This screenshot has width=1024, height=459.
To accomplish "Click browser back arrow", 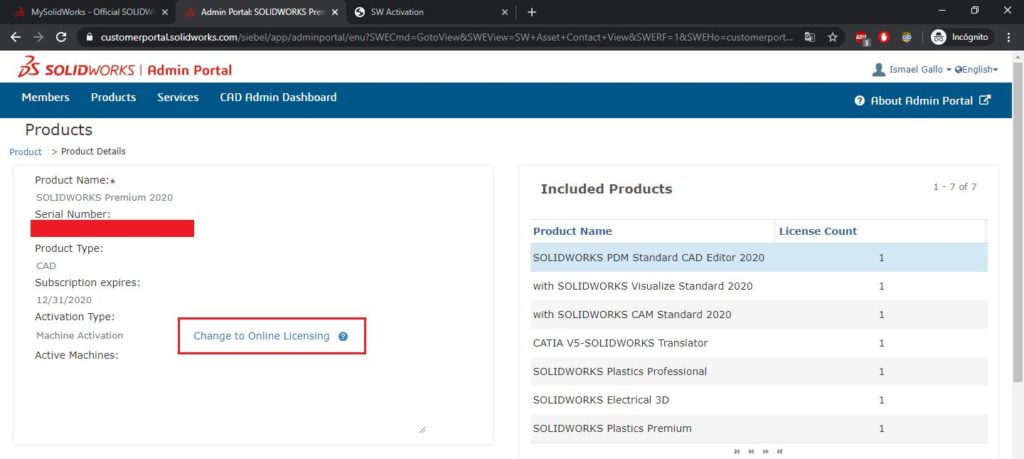I will [x=16, y=37].
